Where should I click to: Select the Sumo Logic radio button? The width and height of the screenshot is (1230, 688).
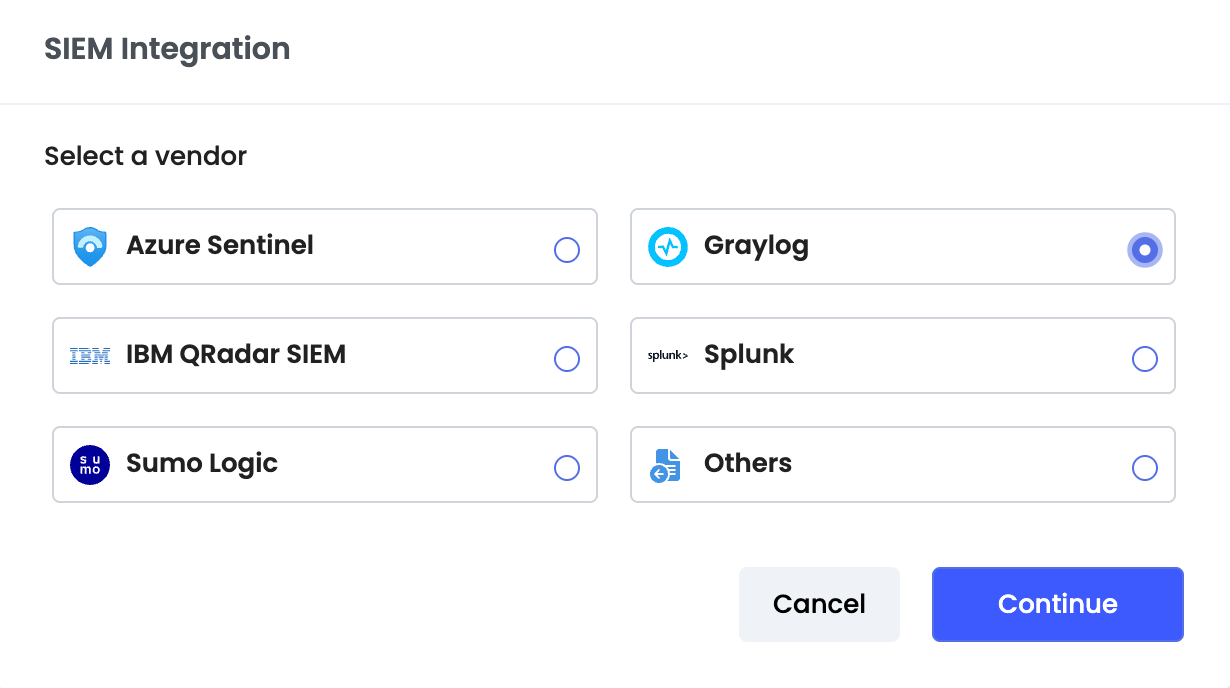(x=567, y=467)
